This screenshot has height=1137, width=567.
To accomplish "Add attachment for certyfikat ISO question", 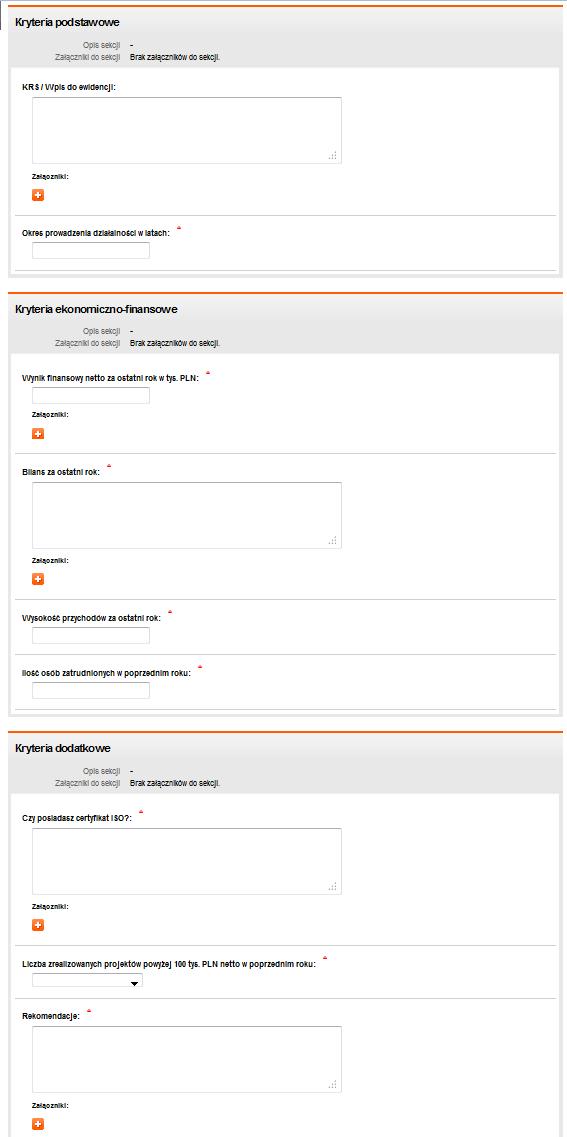I will tap(38, 925).
